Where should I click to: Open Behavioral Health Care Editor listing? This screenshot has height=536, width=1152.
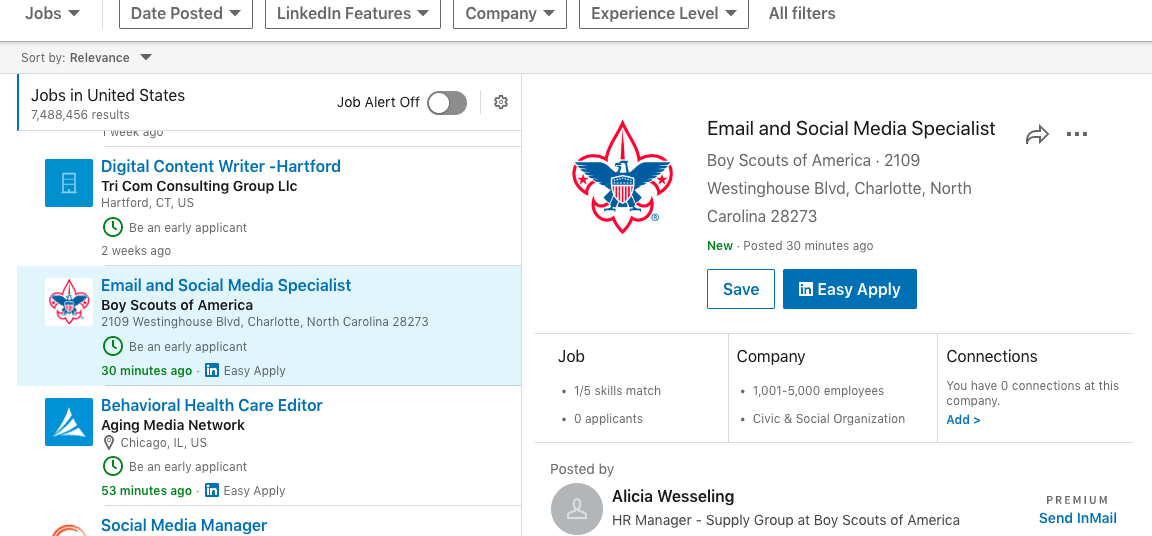coord(212,405)
